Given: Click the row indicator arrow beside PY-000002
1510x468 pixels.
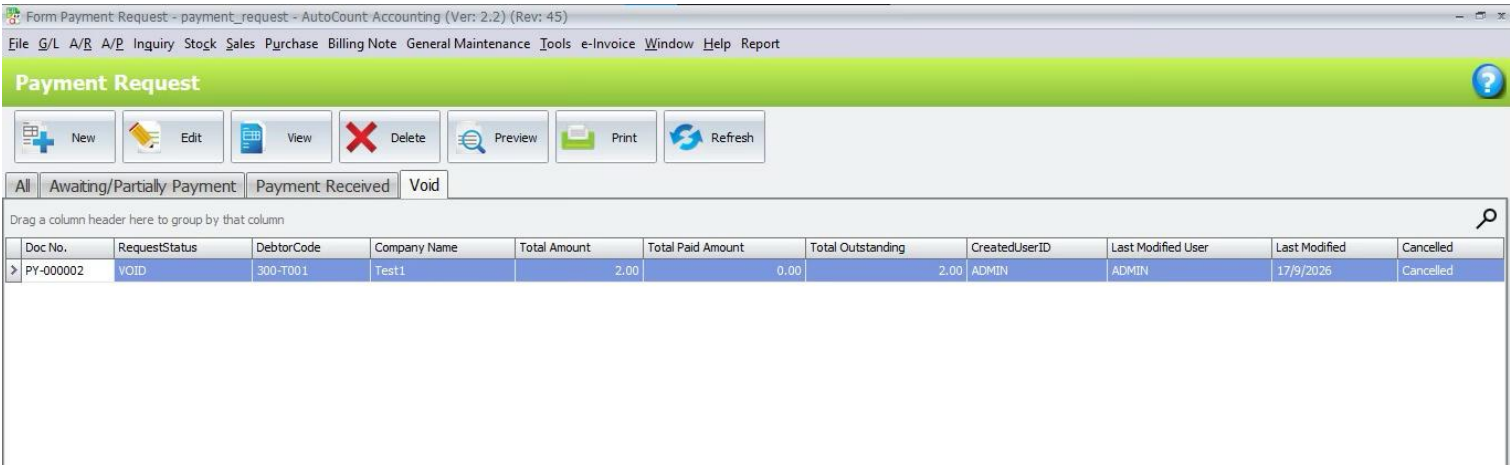Looking at the screenshot, I should [x=13, y=267].
